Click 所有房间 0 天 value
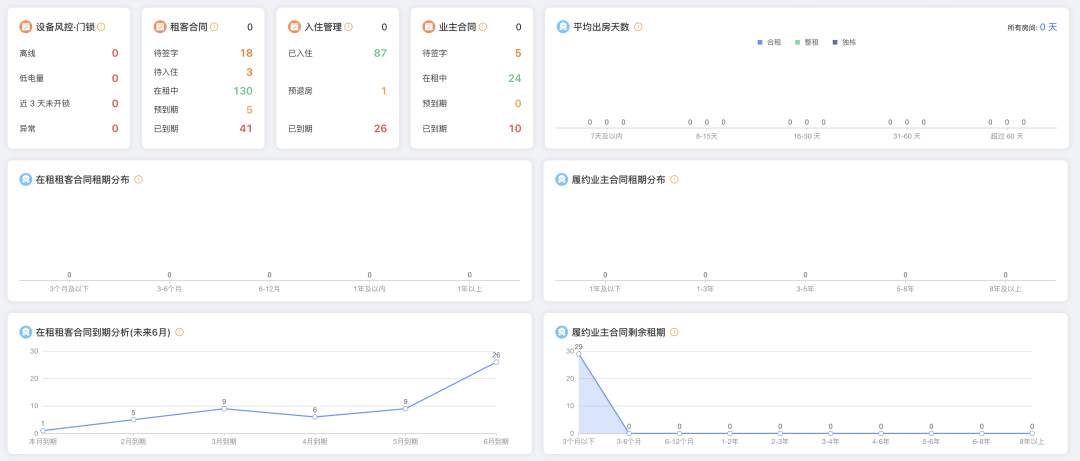The width and height of the screenshot is (1080, 461). [x=1048, y=27]
